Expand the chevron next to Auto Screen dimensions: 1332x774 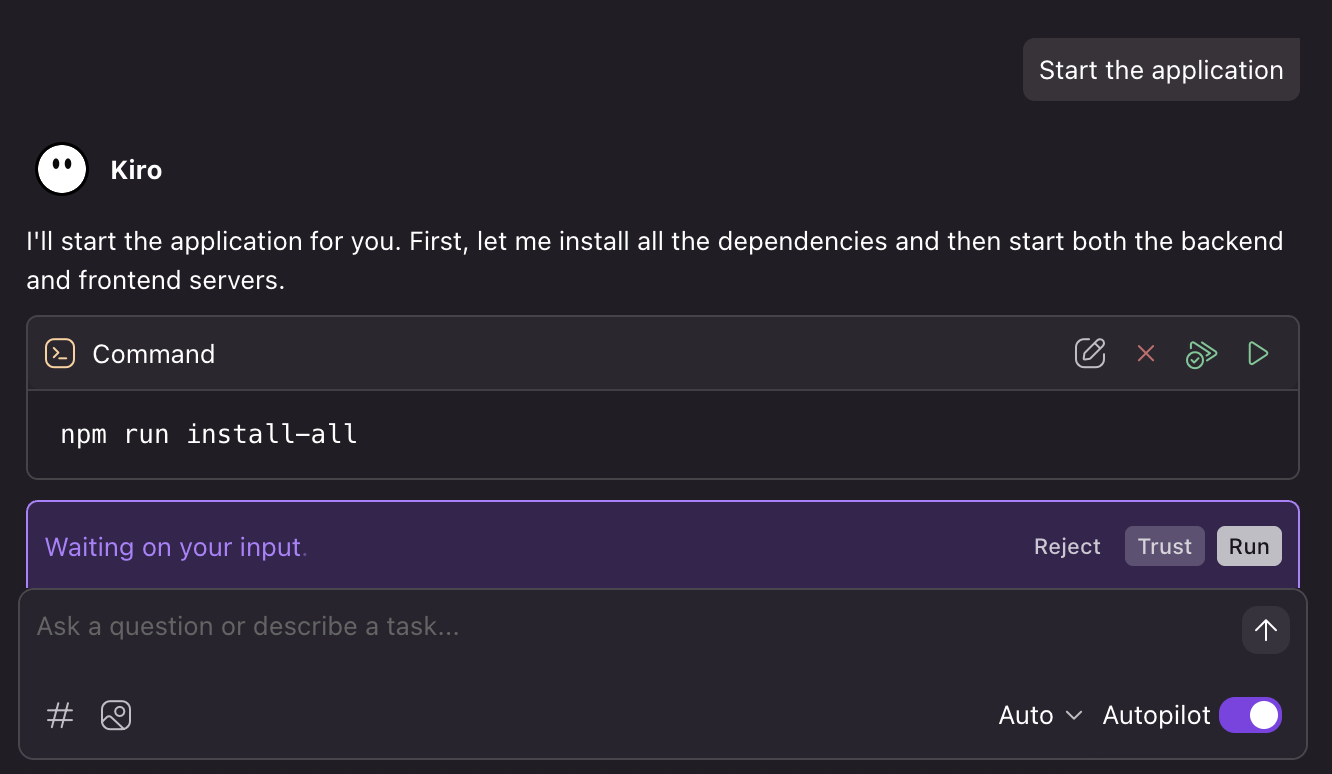pyautogui.click(x=1074, y=715)
